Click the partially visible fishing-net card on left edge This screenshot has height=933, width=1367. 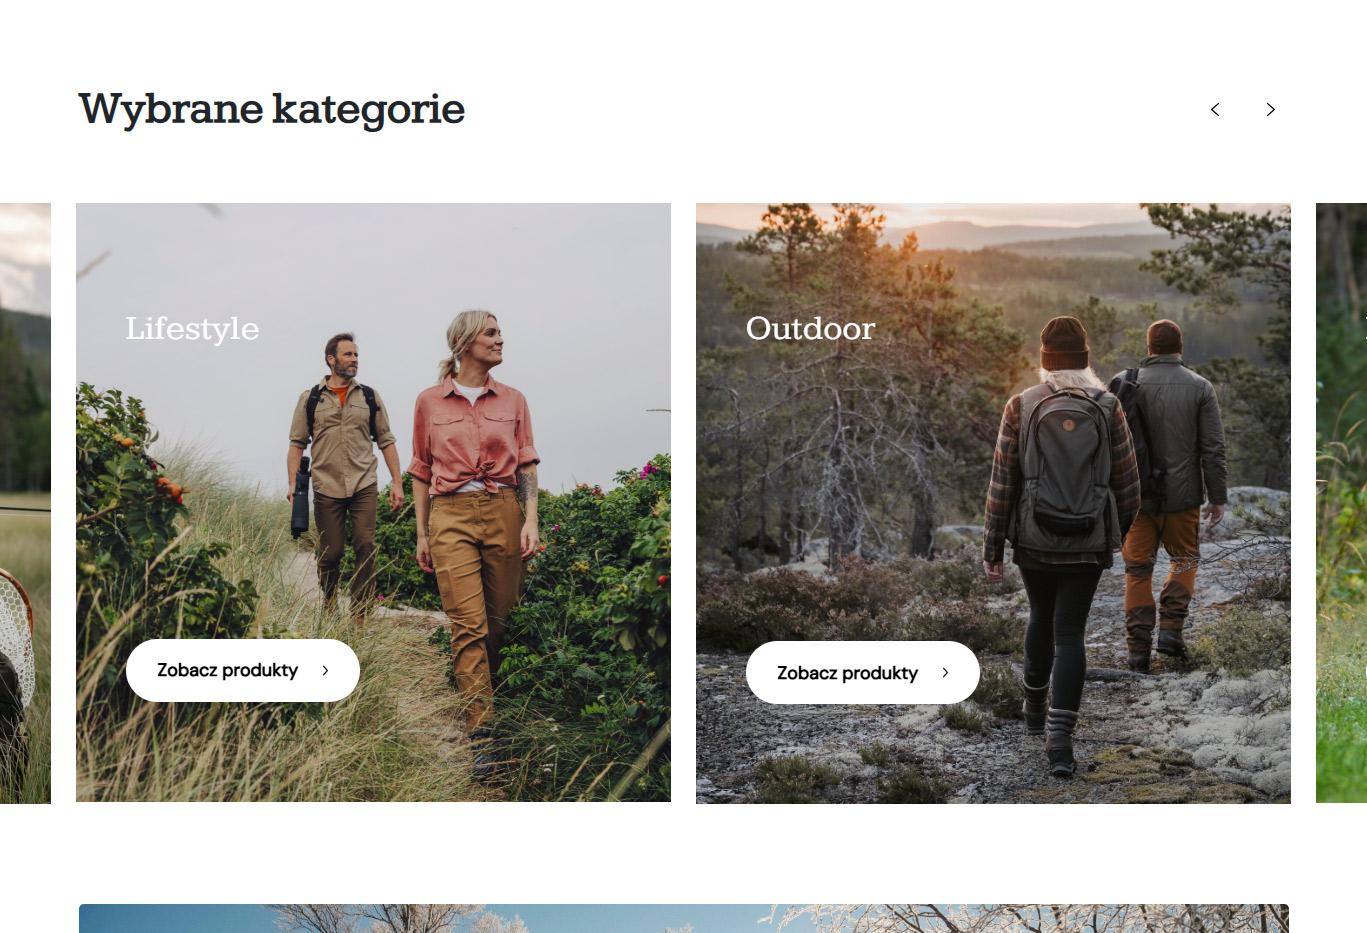[25, 503]
